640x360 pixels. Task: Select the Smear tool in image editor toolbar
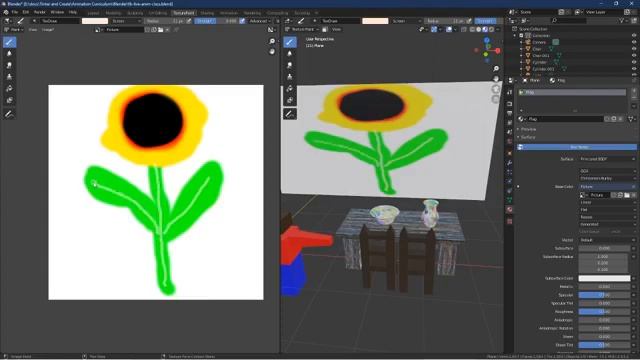9,65
